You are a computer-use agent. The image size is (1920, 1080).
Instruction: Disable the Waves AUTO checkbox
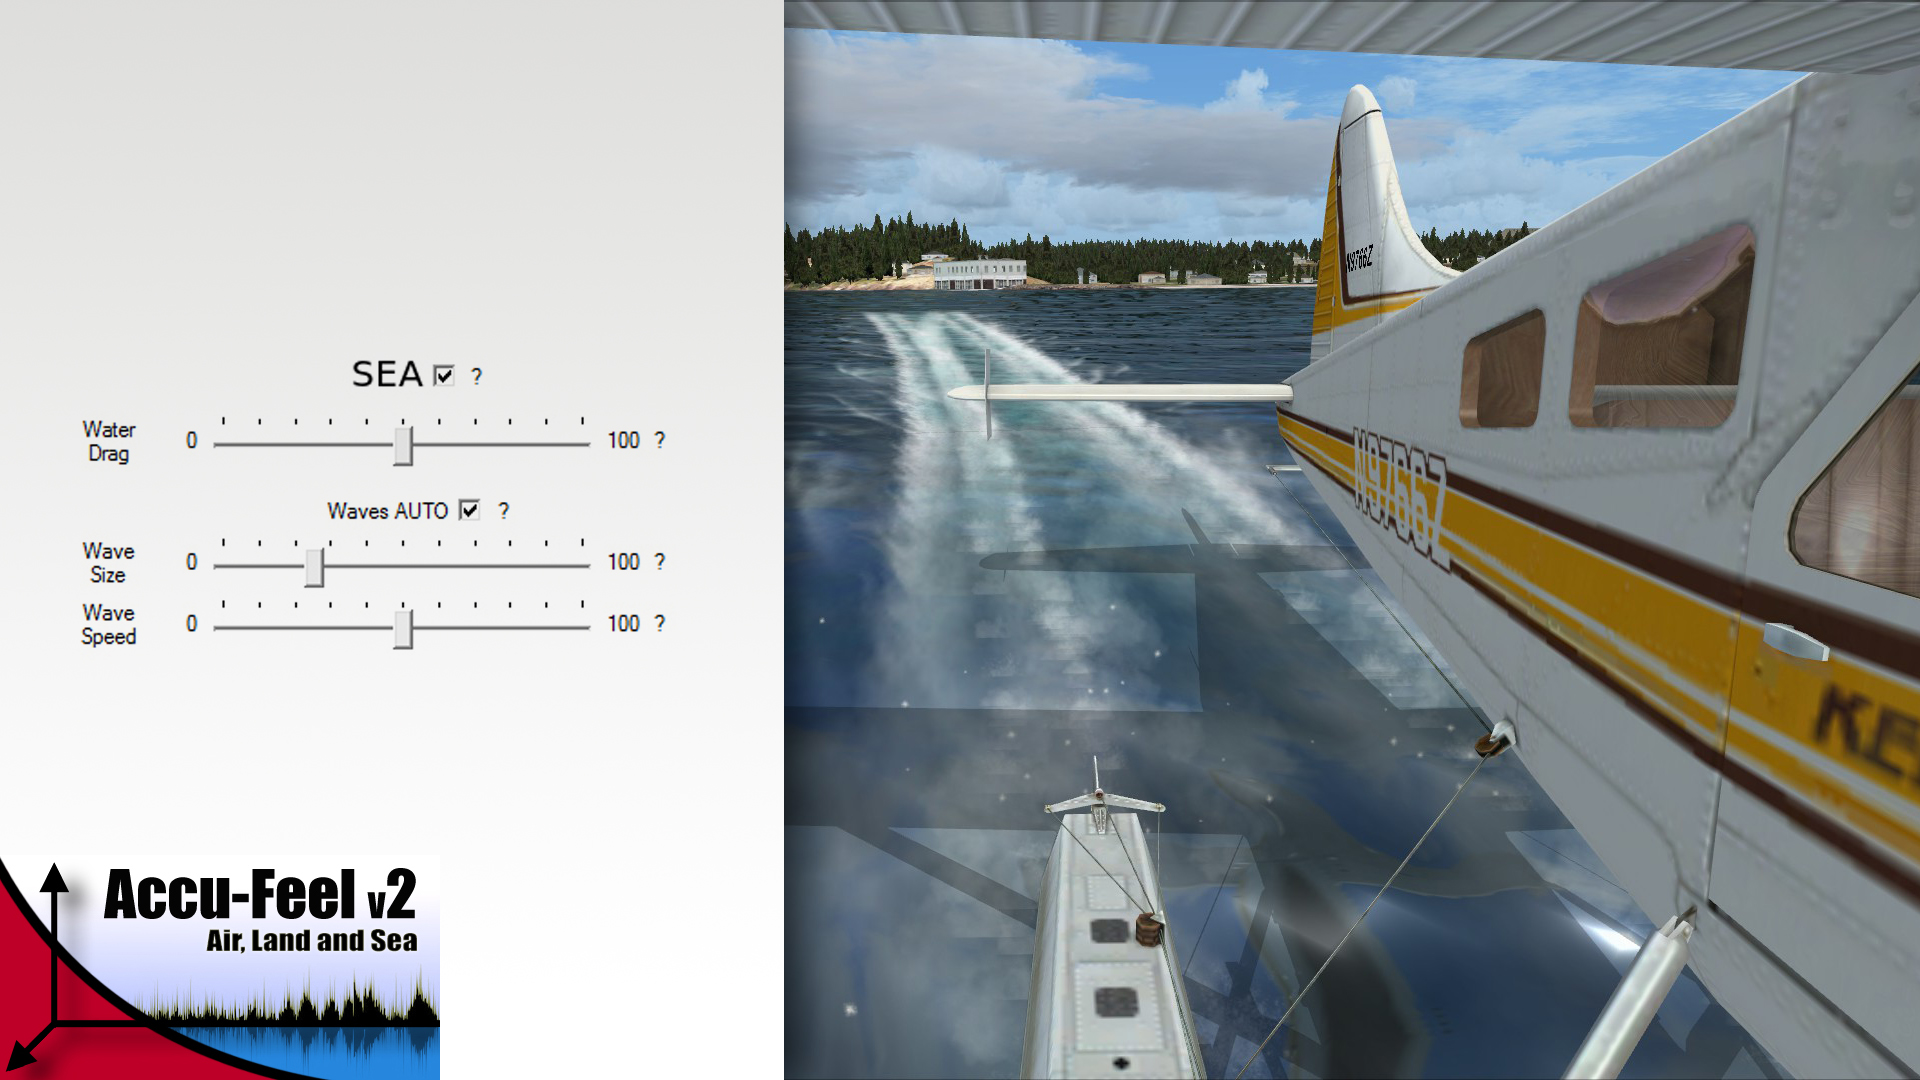coord(470,511)
